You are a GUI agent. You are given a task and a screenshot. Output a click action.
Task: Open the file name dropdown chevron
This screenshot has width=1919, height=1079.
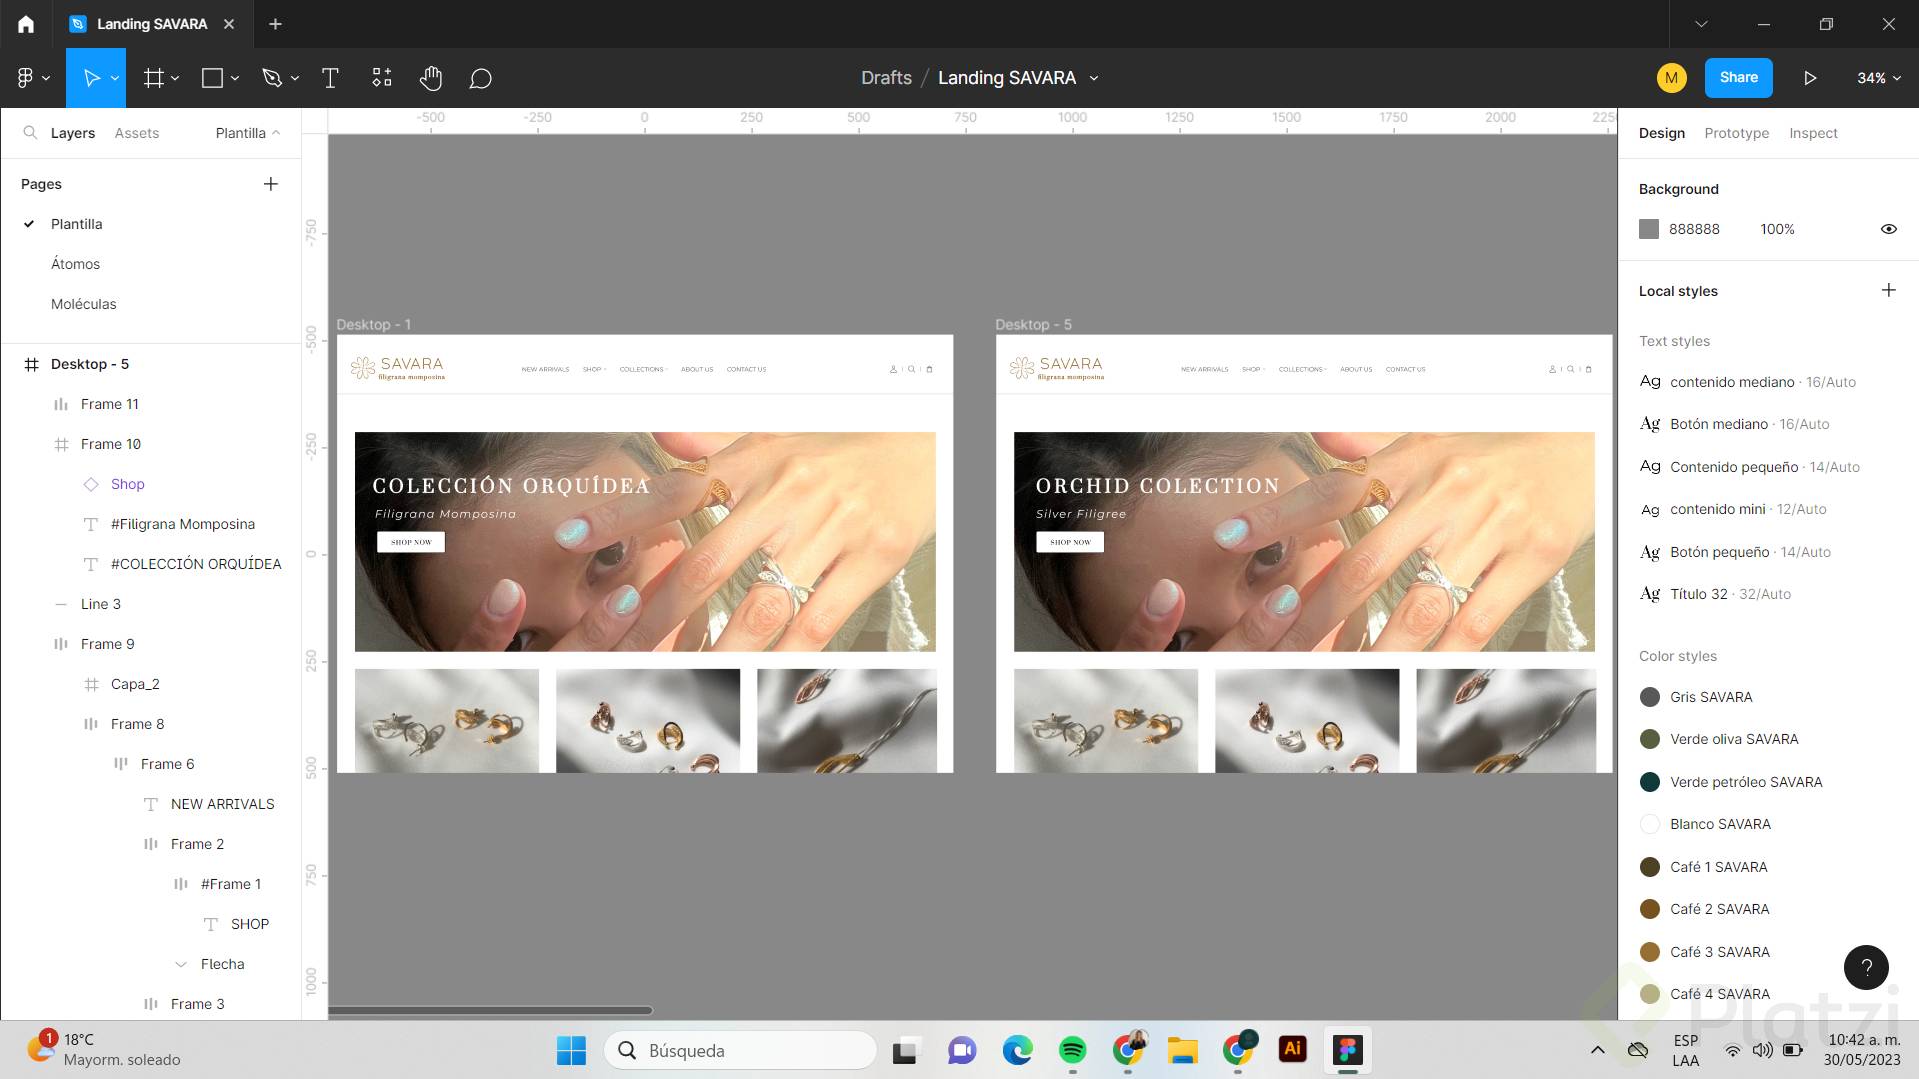pyautogui.click(x=1094, y=78)
